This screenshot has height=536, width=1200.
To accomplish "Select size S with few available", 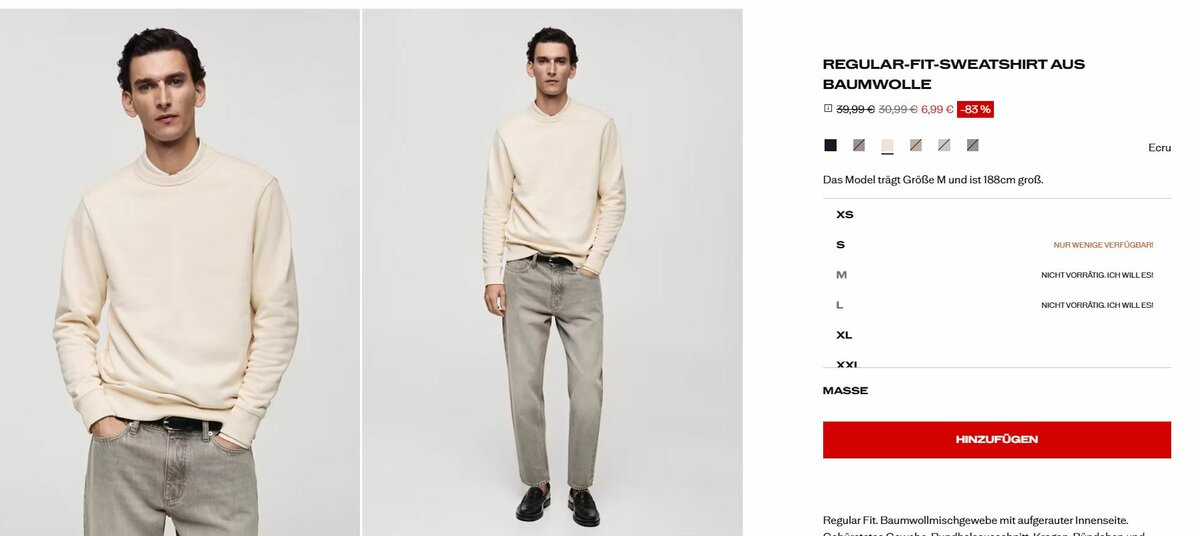I will [x=997, y=245].
